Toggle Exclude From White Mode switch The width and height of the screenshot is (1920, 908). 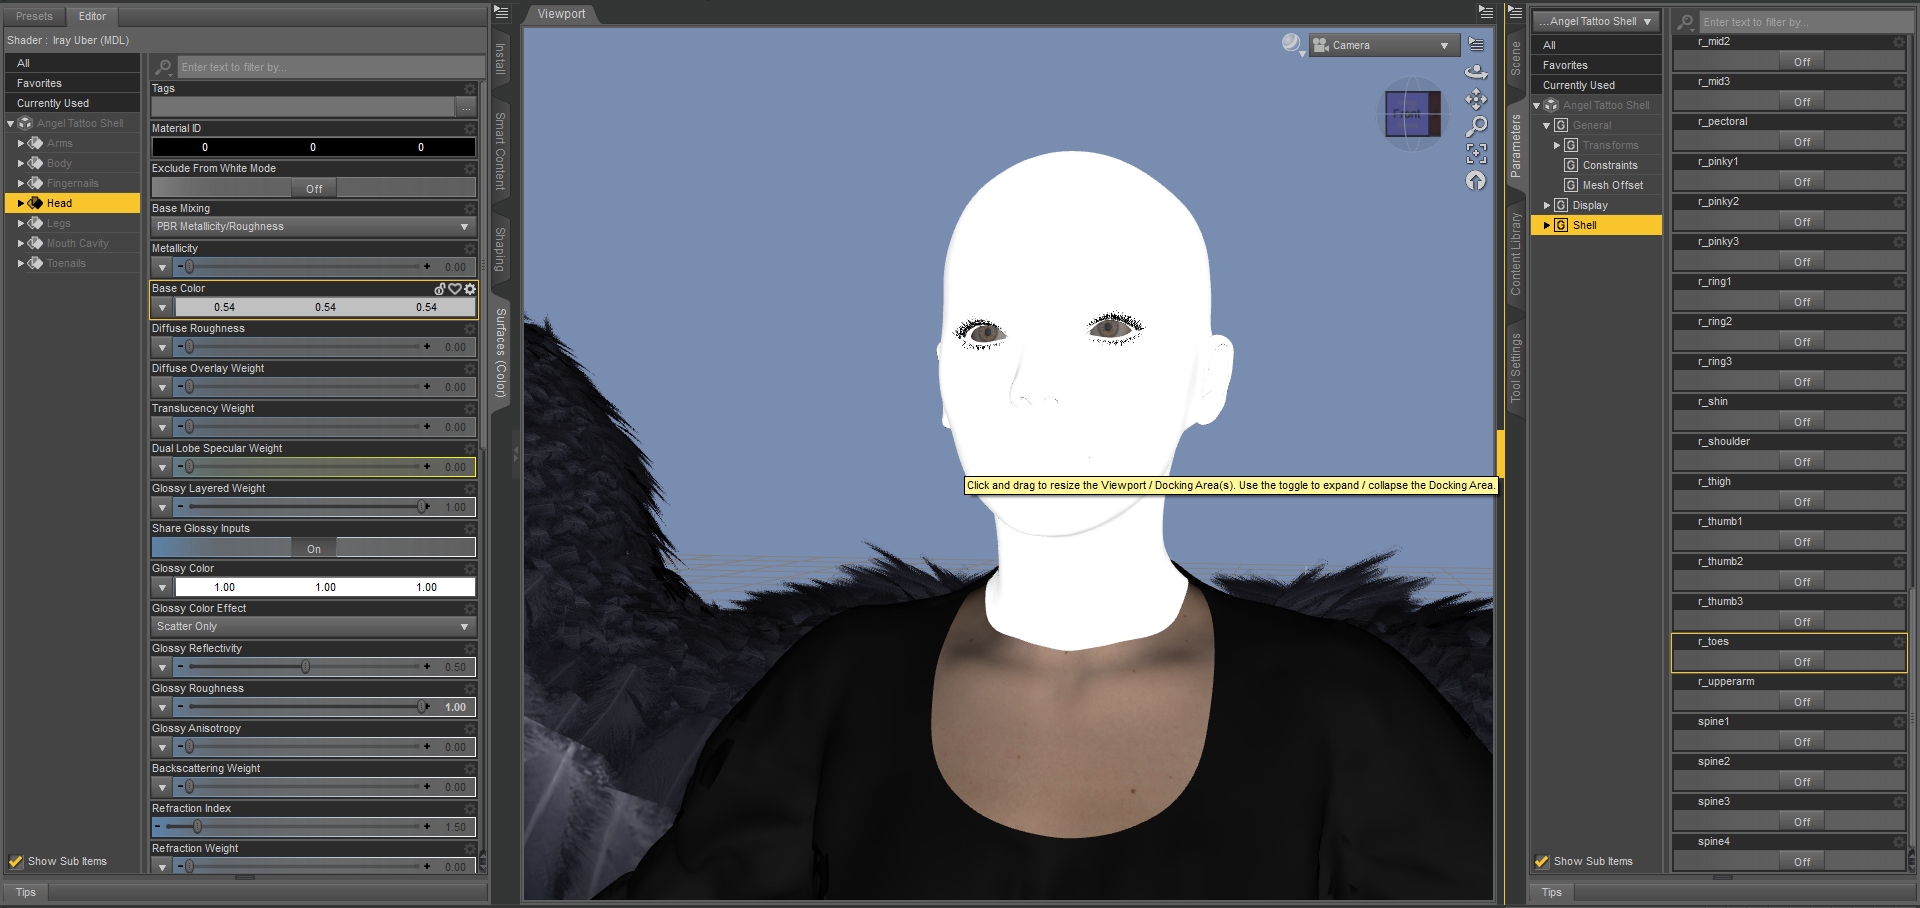(x=314, y=188)
